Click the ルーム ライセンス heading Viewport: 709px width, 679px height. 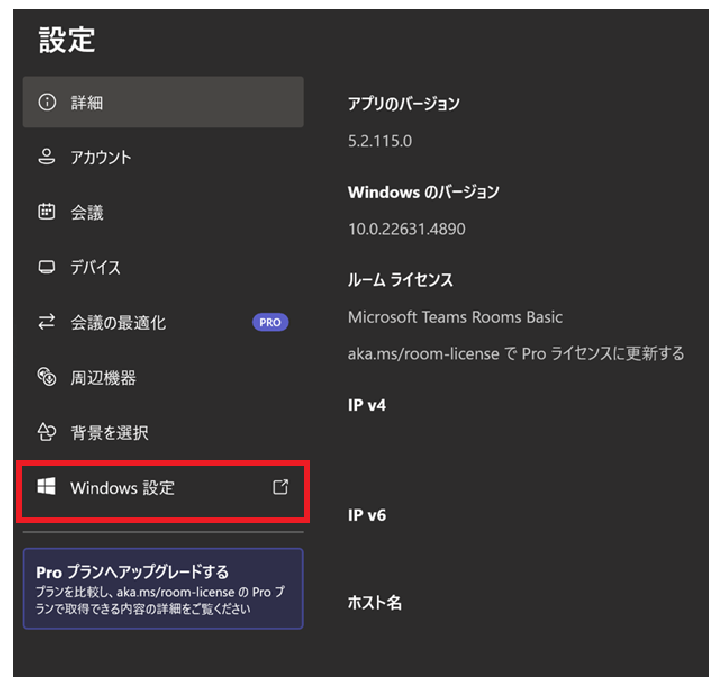tap(400, 280)
